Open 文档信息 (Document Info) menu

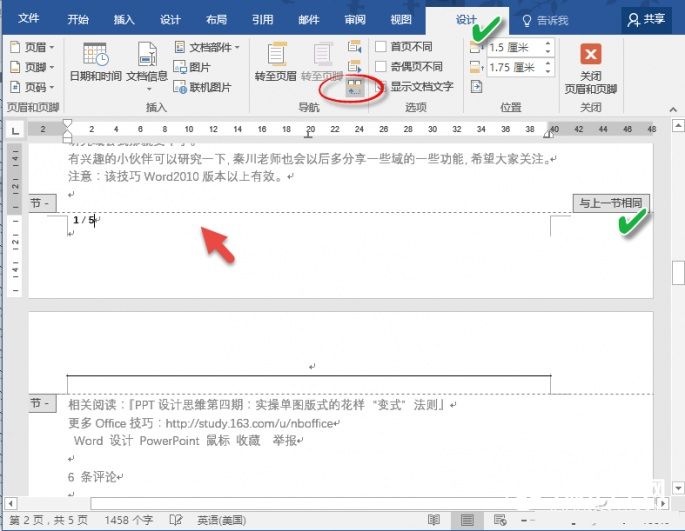click(147, 66)
